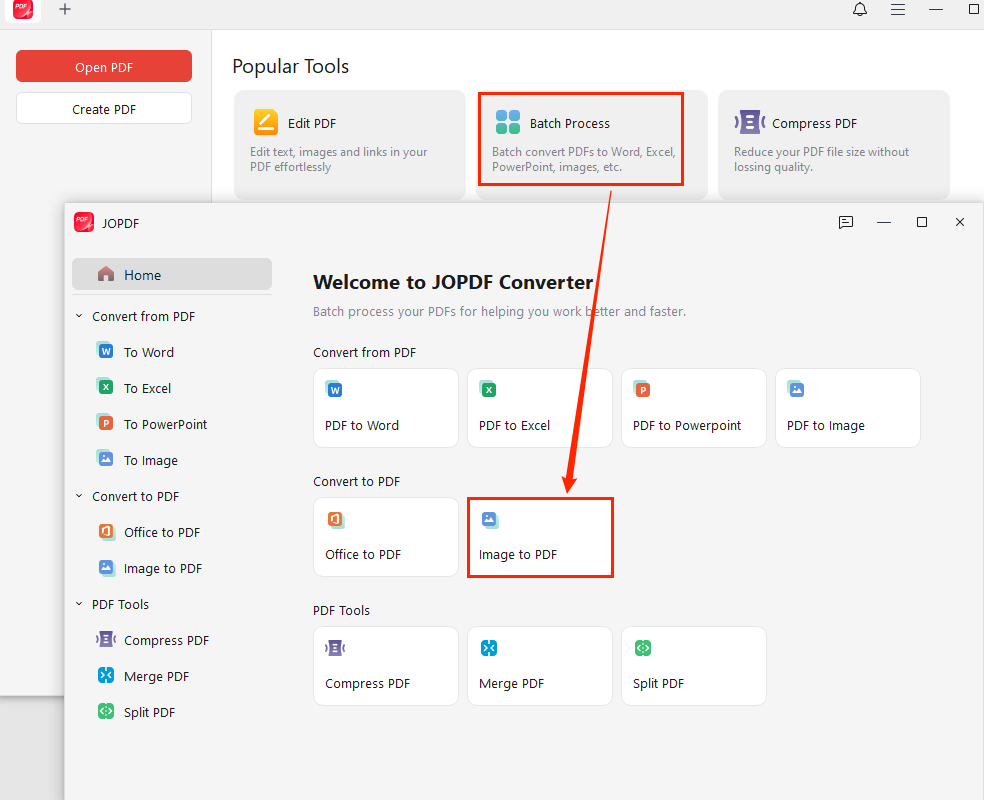Collapse the Convert from PDF section
The image size is (984, 800).
click(79, 316)
